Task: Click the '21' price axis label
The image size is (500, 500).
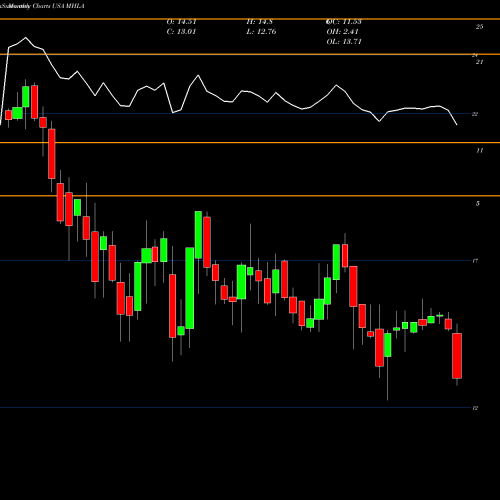Action: click(479, 62)
